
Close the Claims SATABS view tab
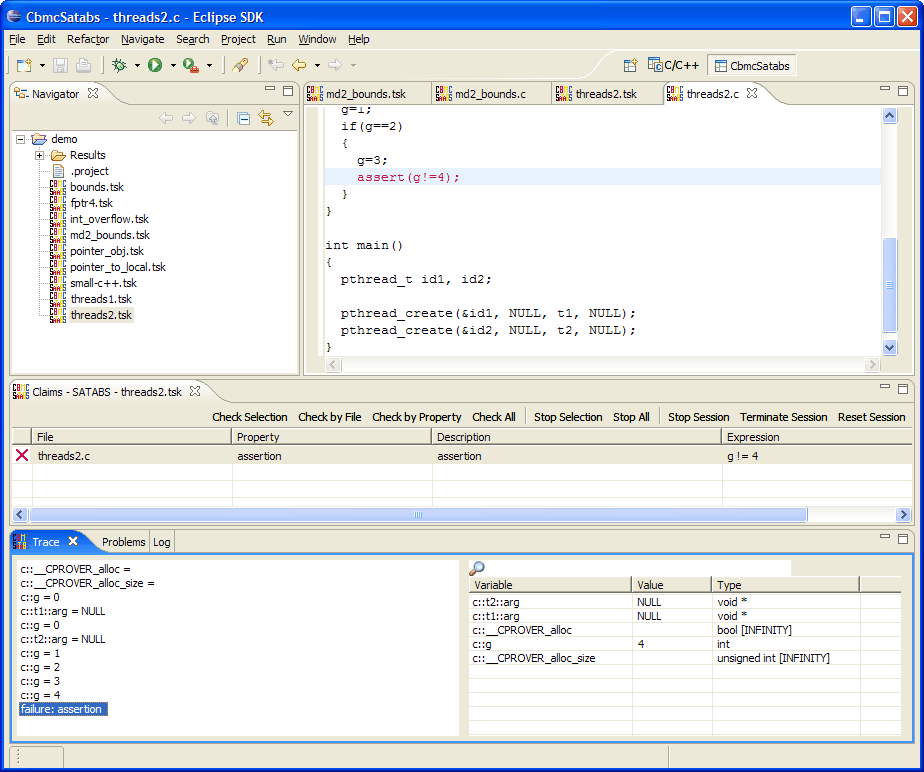pos(195,391)
